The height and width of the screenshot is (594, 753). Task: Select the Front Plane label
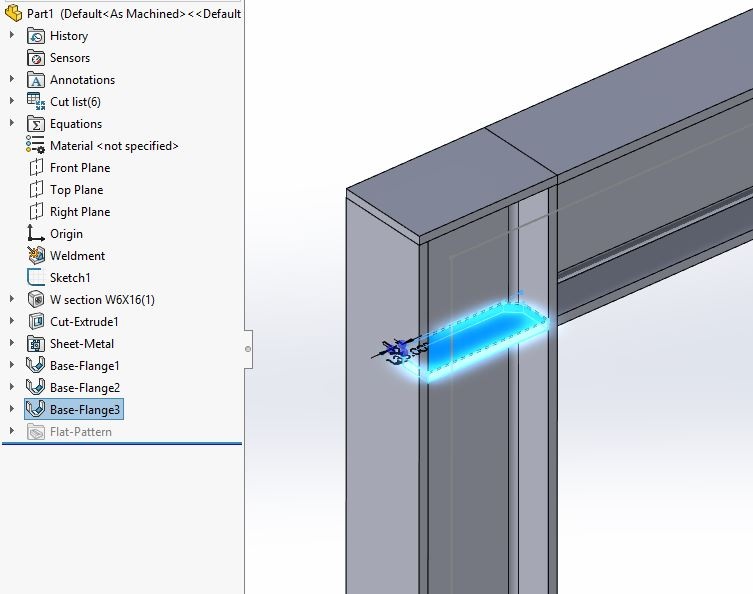(x=80, y=168)
